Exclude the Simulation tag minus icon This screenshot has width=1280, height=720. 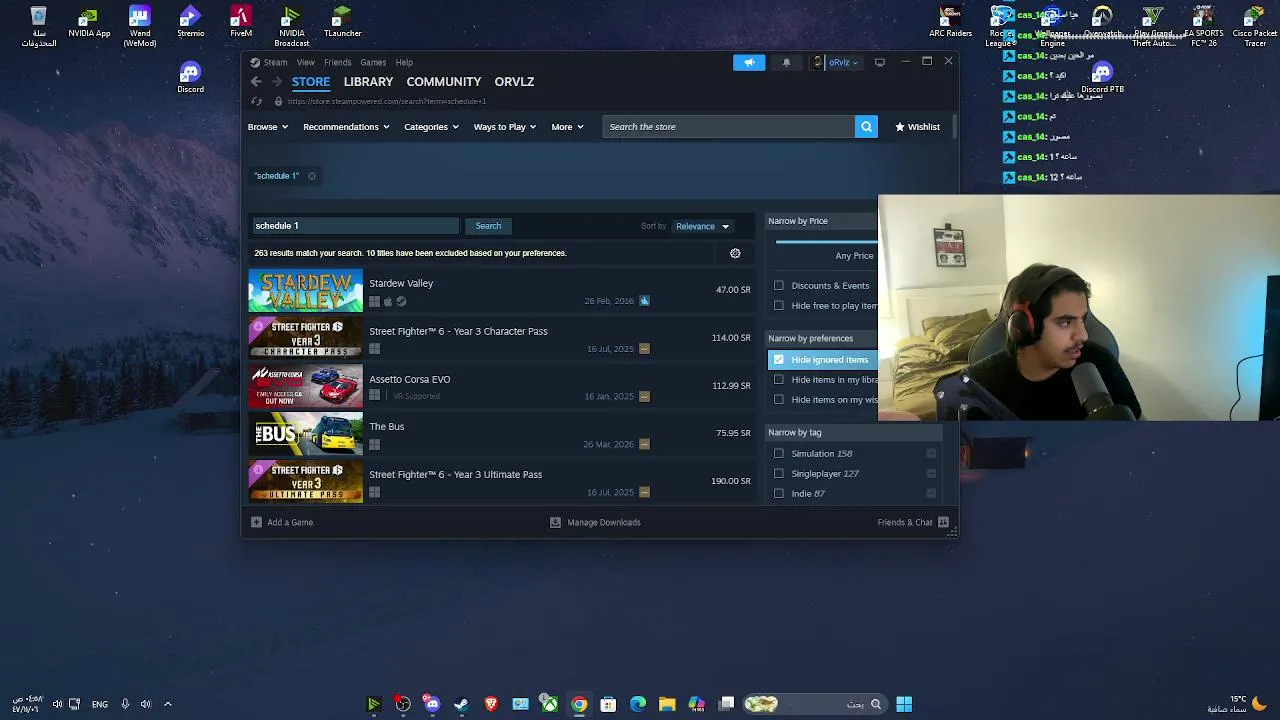(931, 453)
